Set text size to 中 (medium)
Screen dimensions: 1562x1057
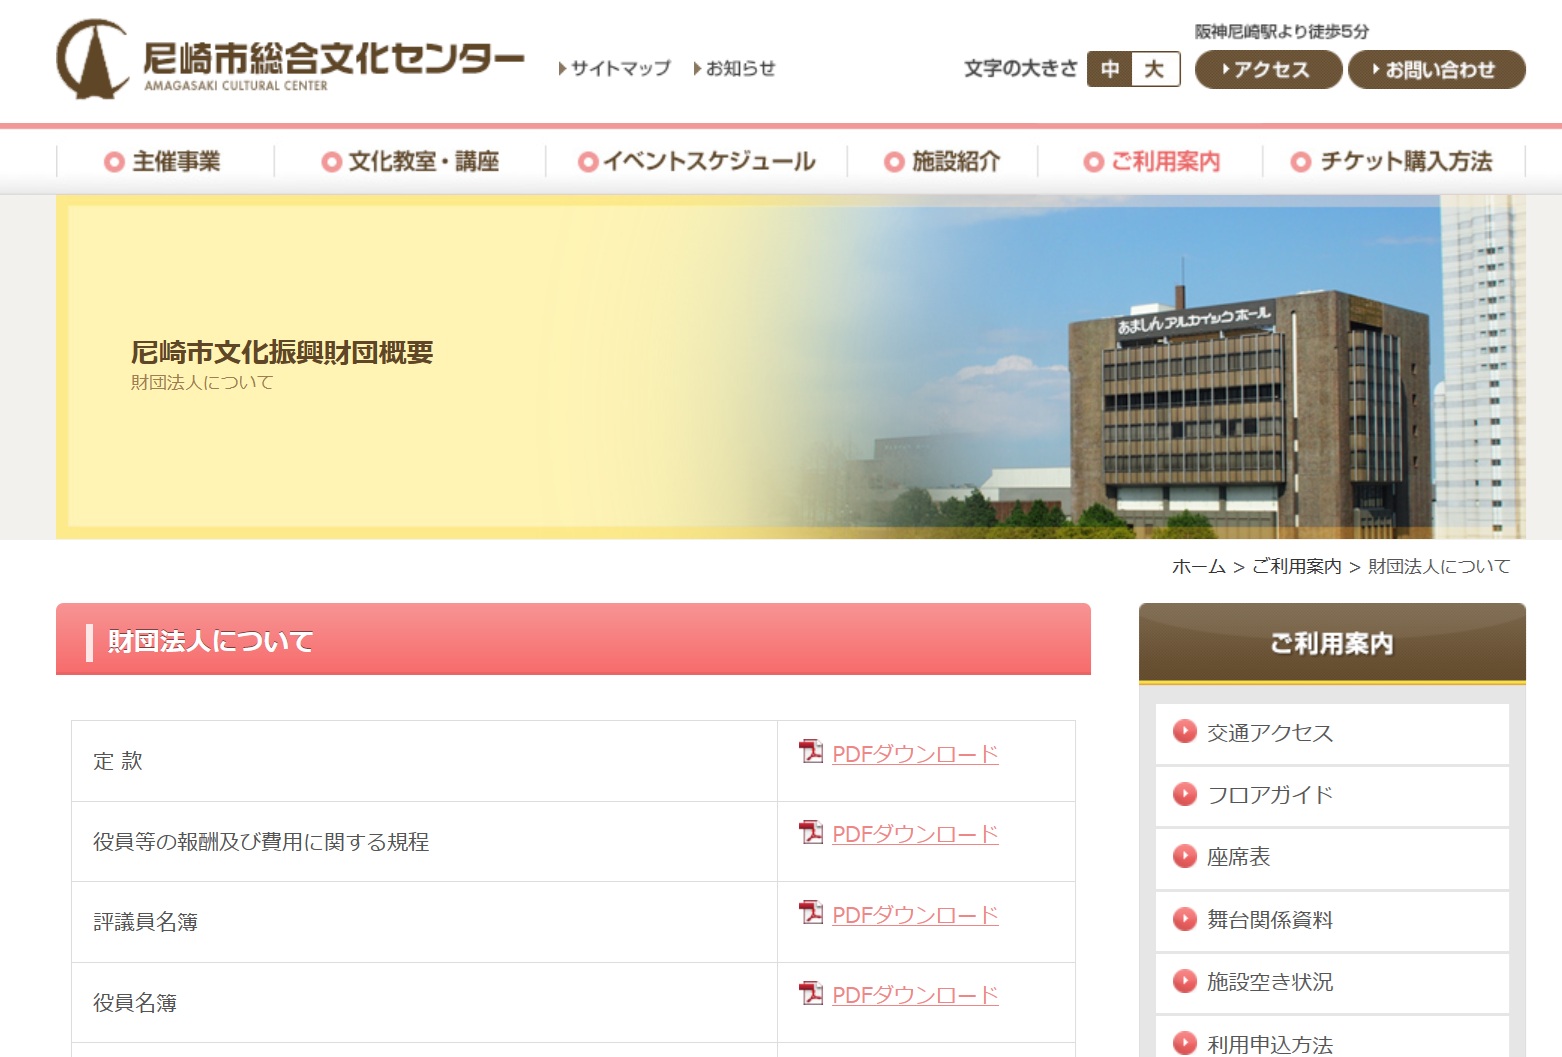point(1110,69)
